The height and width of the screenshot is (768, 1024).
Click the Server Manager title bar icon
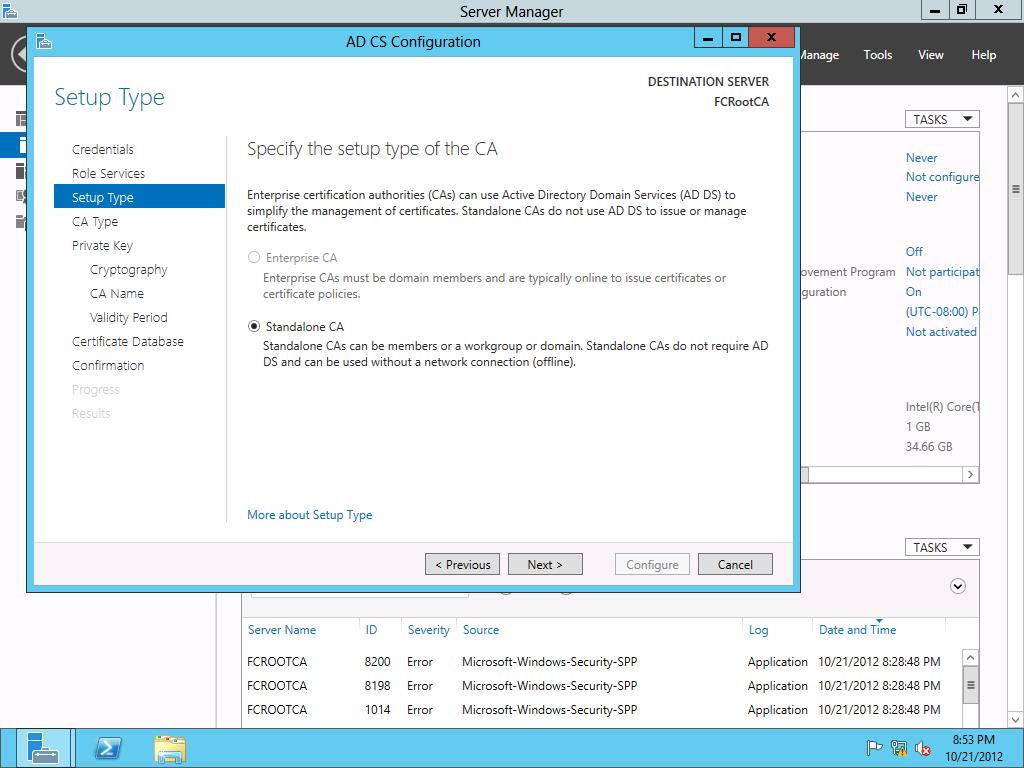click(10, 10)
